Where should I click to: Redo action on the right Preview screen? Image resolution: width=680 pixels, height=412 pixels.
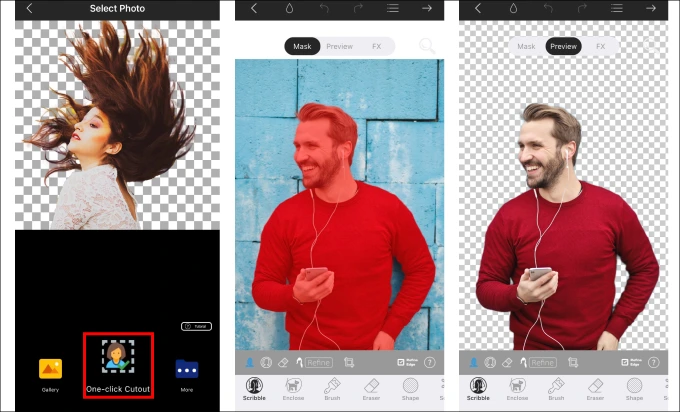(x=582, y=8)
